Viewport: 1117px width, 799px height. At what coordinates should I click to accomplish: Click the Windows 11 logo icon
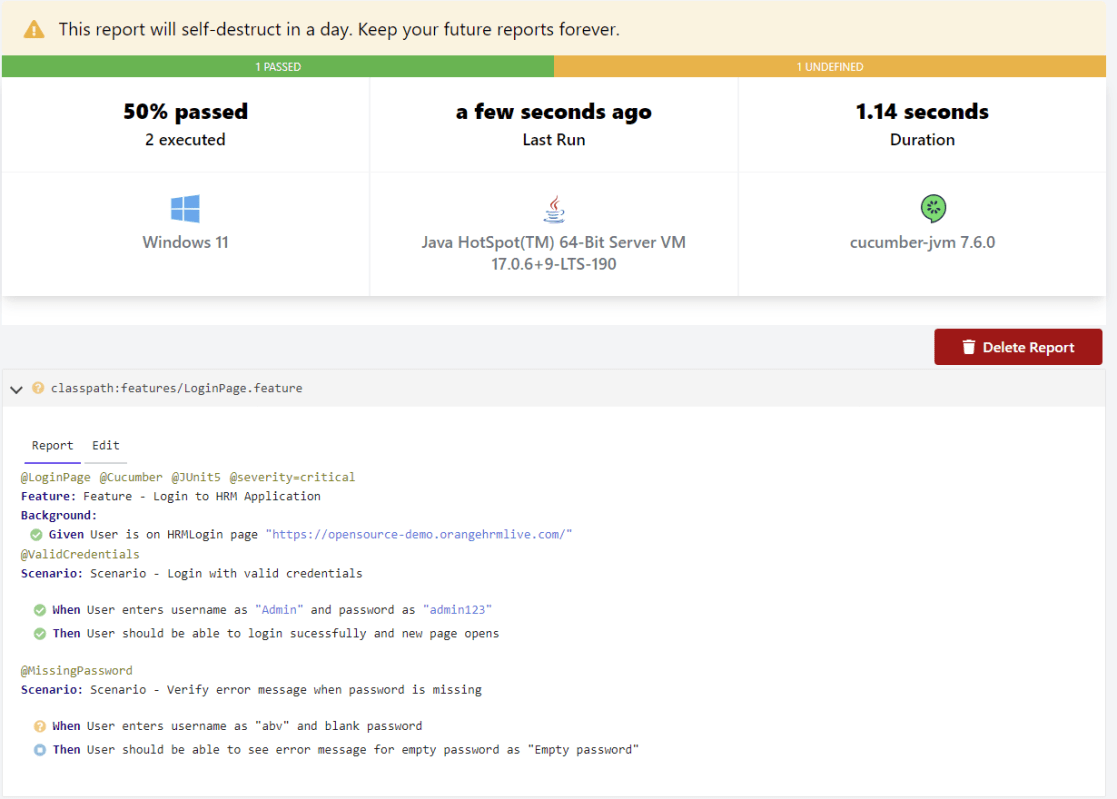pyautogui.click(x=185, y=209)
